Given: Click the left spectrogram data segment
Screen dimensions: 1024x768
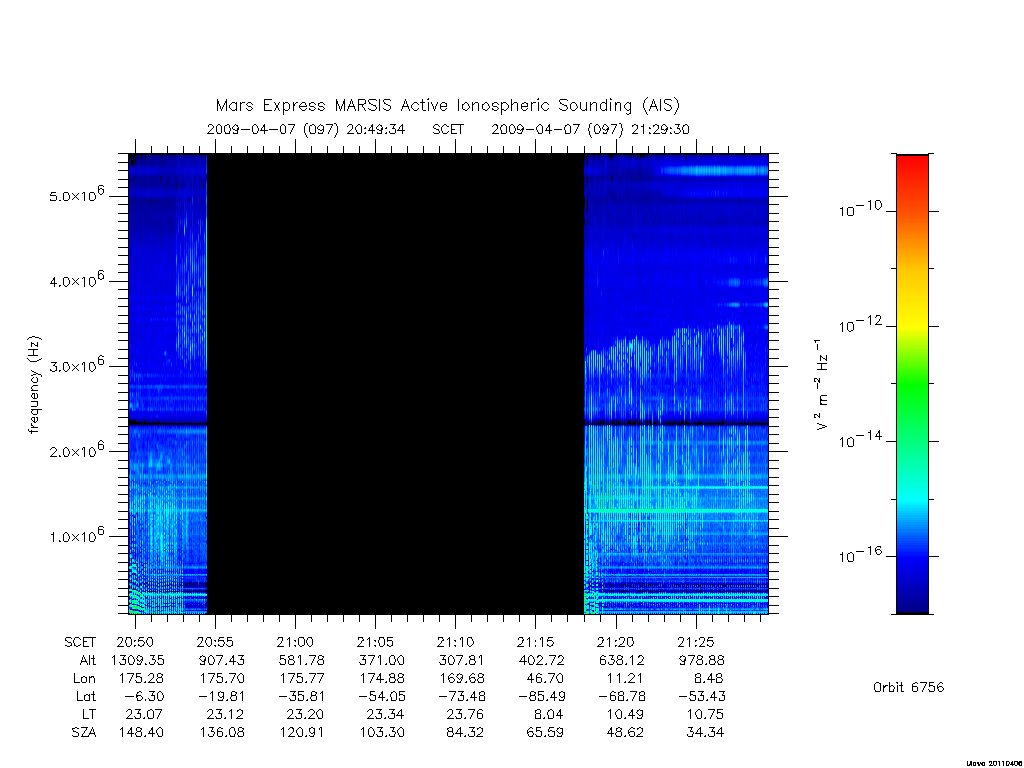Looking at the screenshot, I should pos(168,384).
